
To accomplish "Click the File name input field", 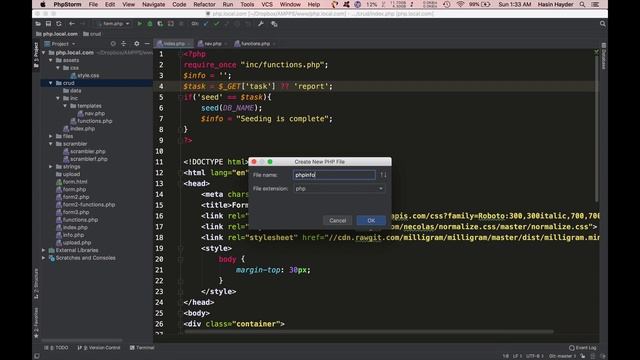I will click(334, 175).
